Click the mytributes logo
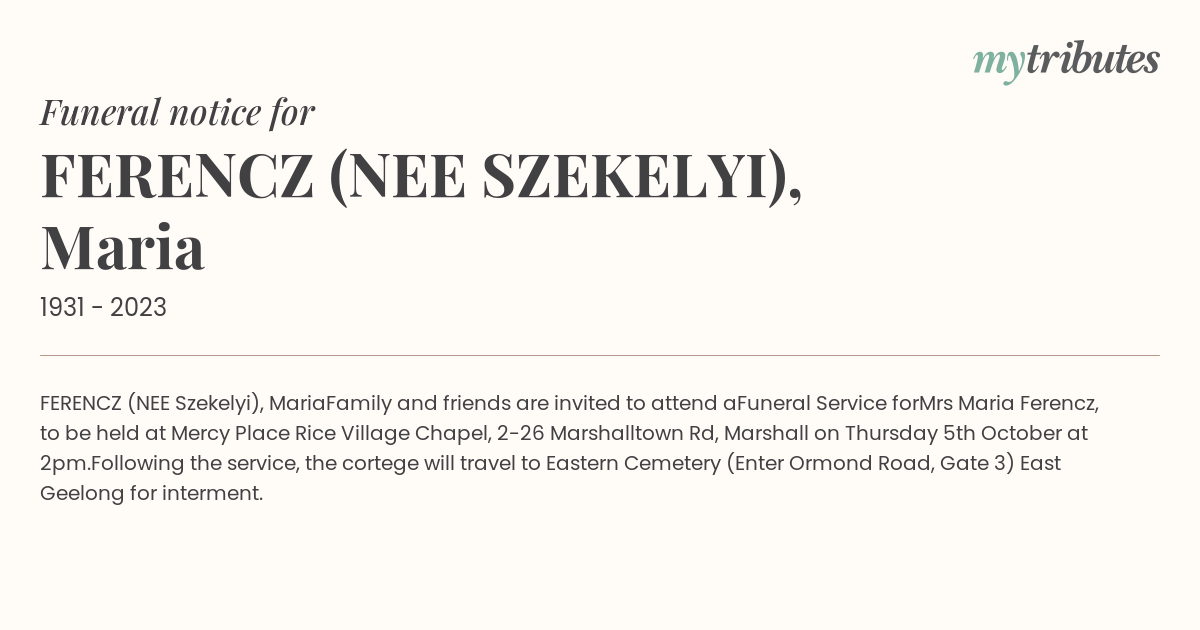 click(1066, 62)
